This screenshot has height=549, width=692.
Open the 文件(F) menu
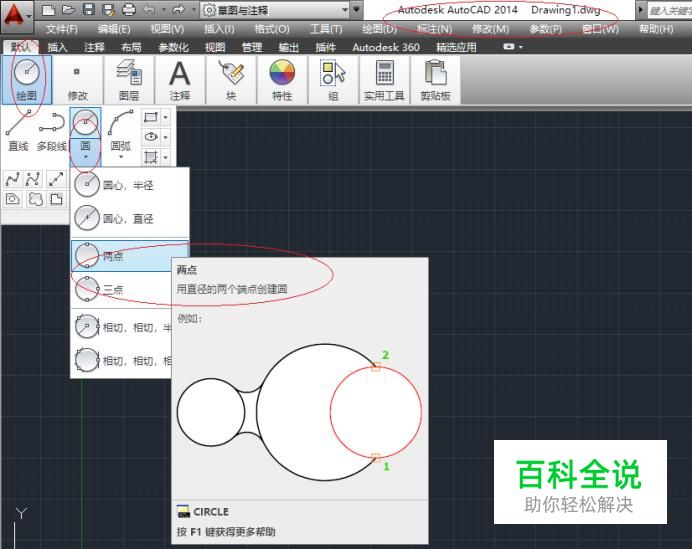[62, 29]
